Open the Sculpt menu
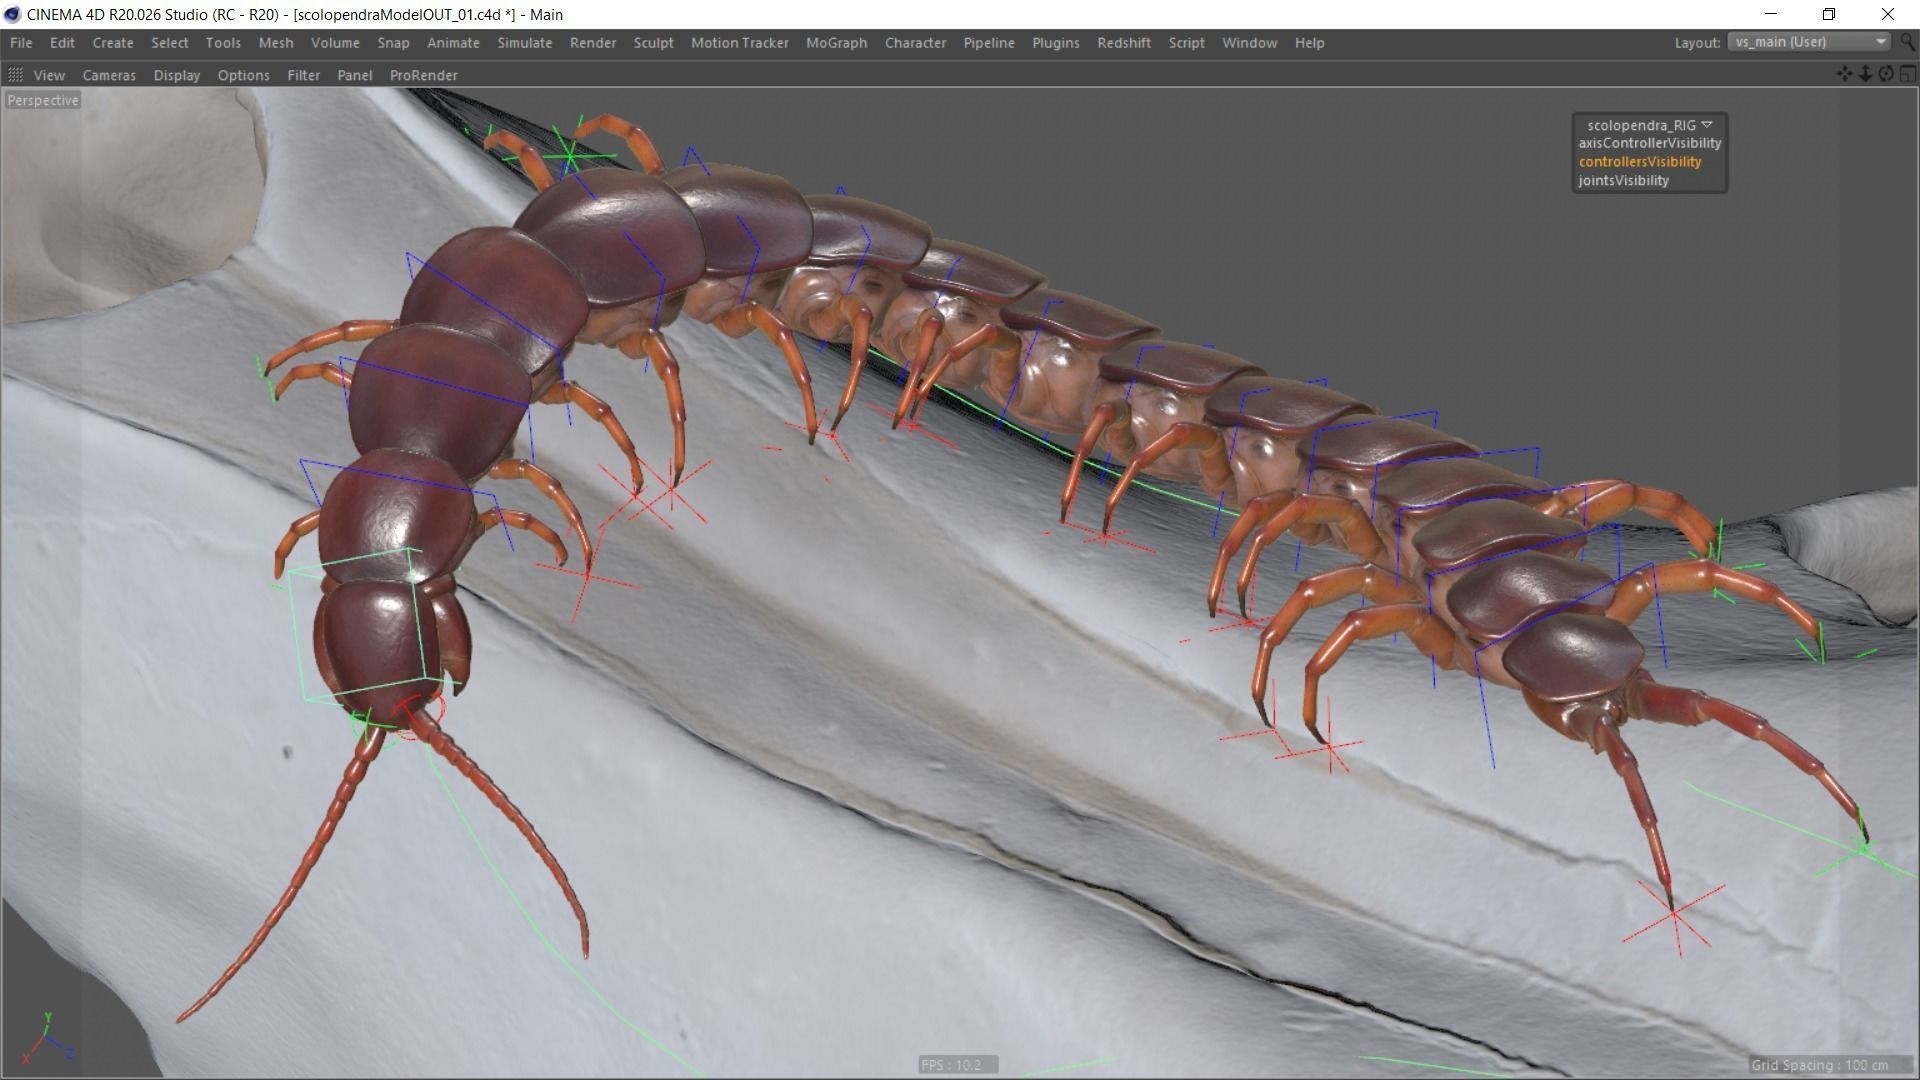The width and height of the screenshot is (1920, 1080). [653, 43]
